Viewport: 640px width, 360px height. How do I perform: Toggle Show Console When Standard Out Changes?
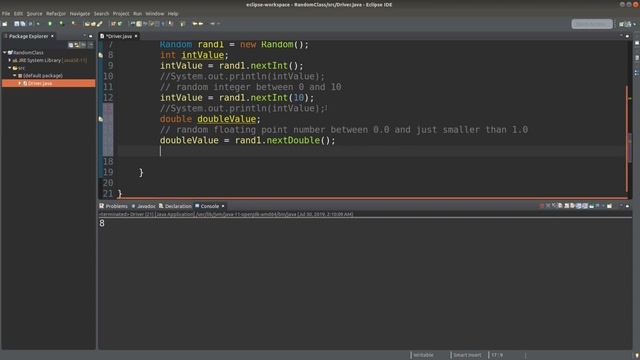pos(579,206)
